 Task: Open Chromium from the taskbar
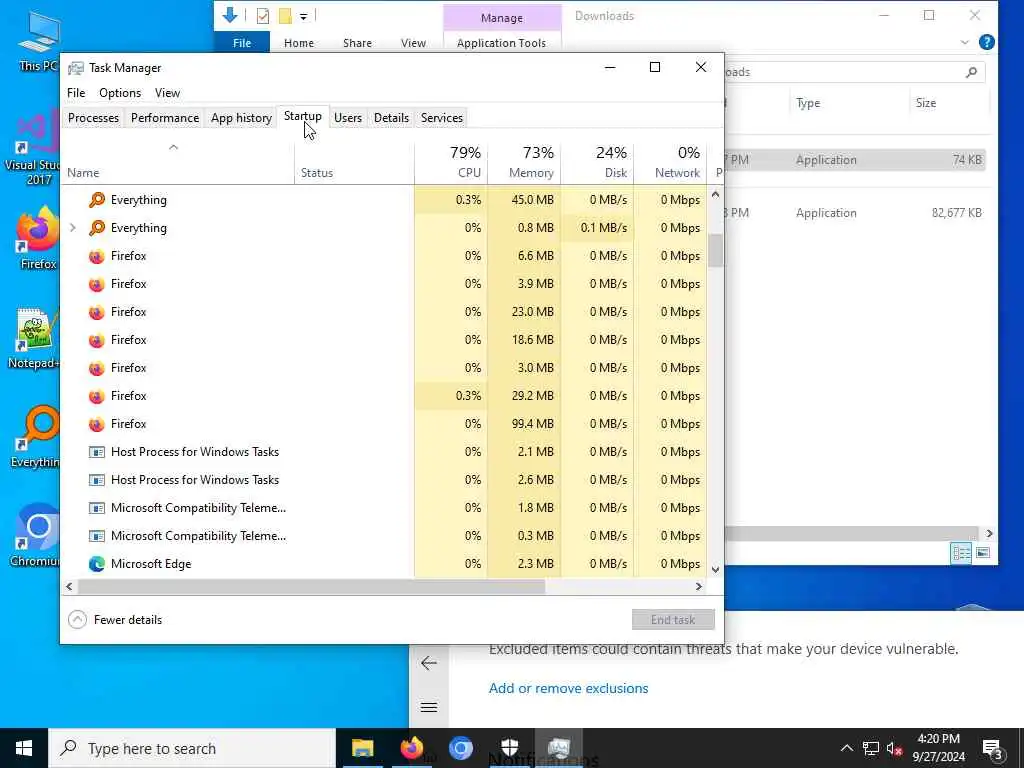point(460,748)
